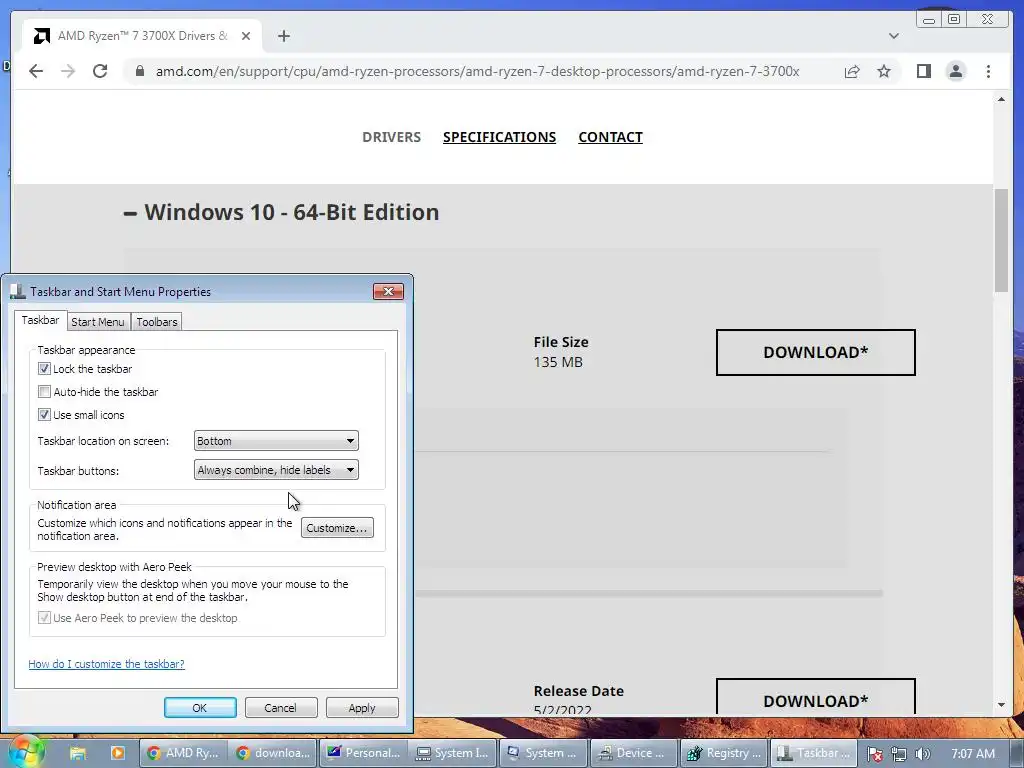Viewport: 1024px width, 768px height.
Task: Switch to System ... properties taskbar window
Action: [x=543, y=753]
